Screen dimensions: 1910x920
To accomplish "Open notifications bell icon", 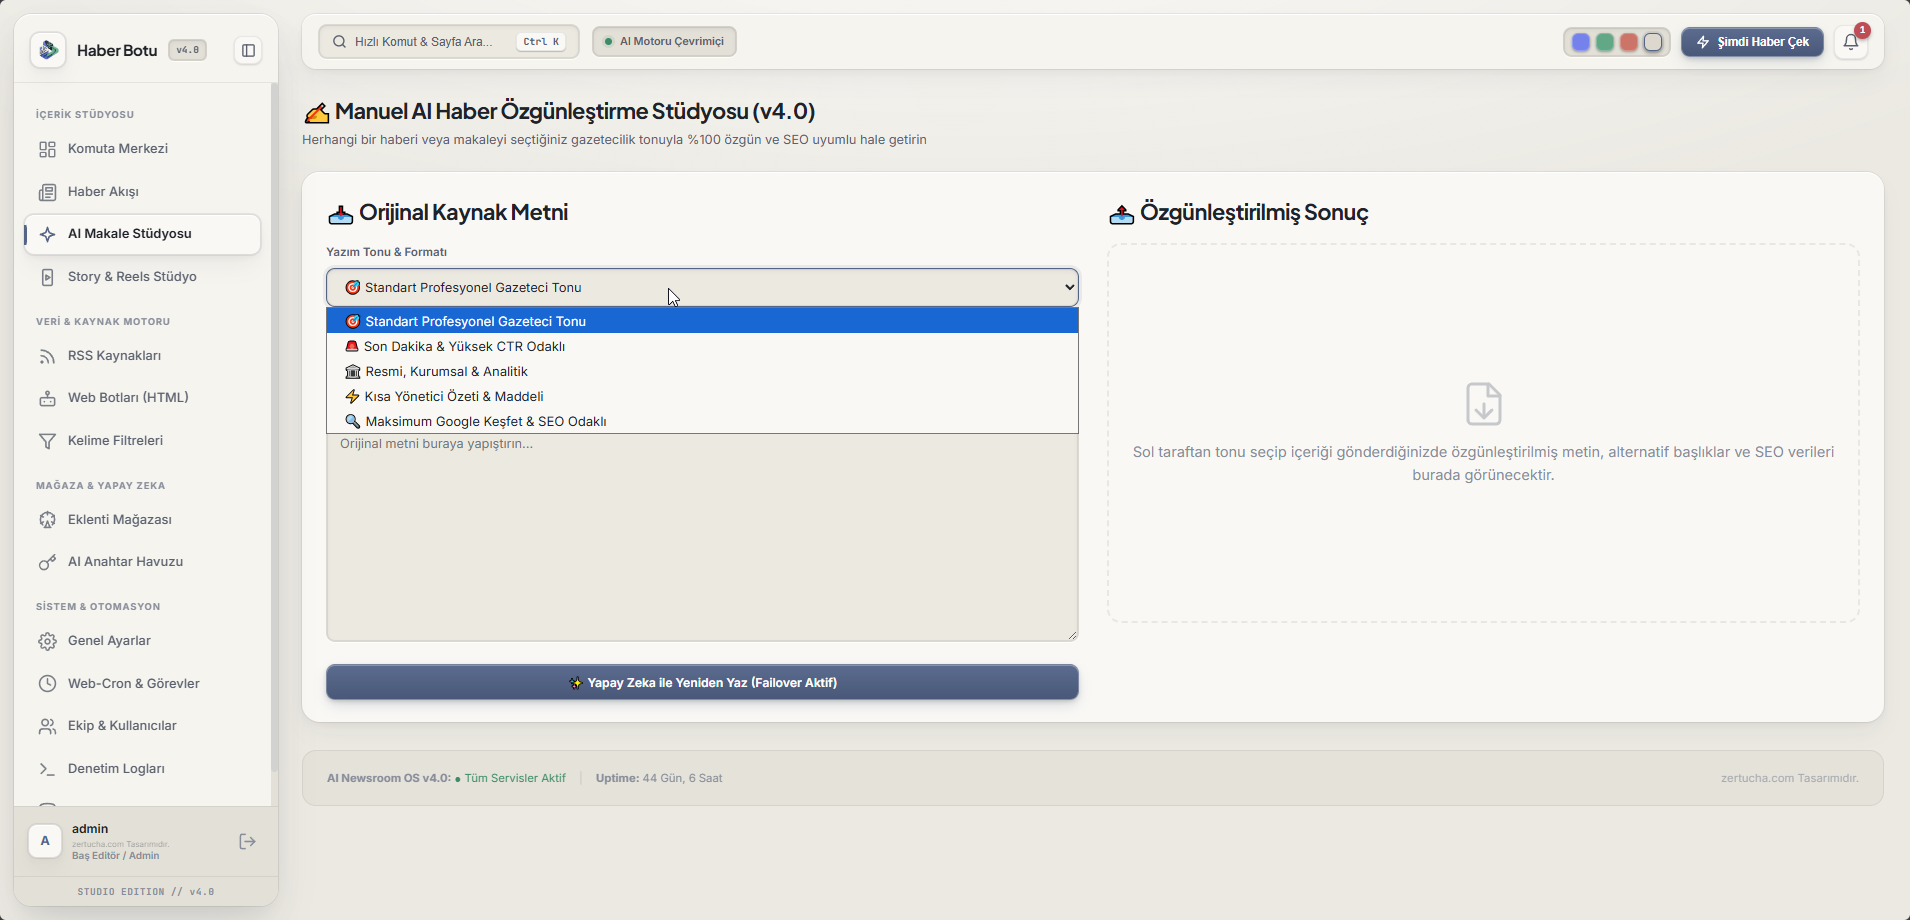I will (x=1851, y=42).
